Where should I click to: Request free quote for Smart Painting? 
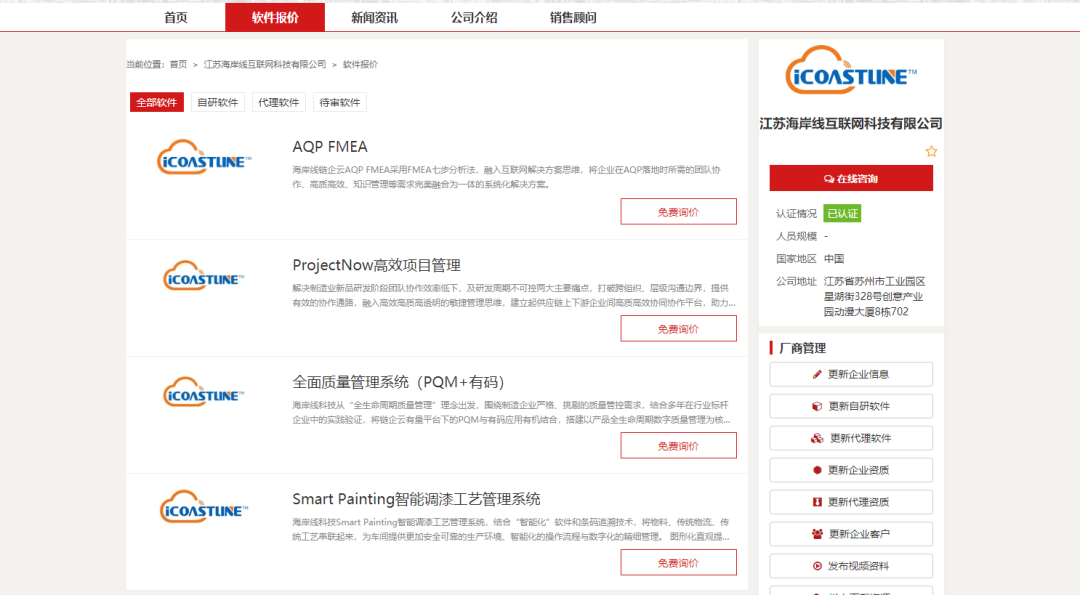(x=678, y=563)
